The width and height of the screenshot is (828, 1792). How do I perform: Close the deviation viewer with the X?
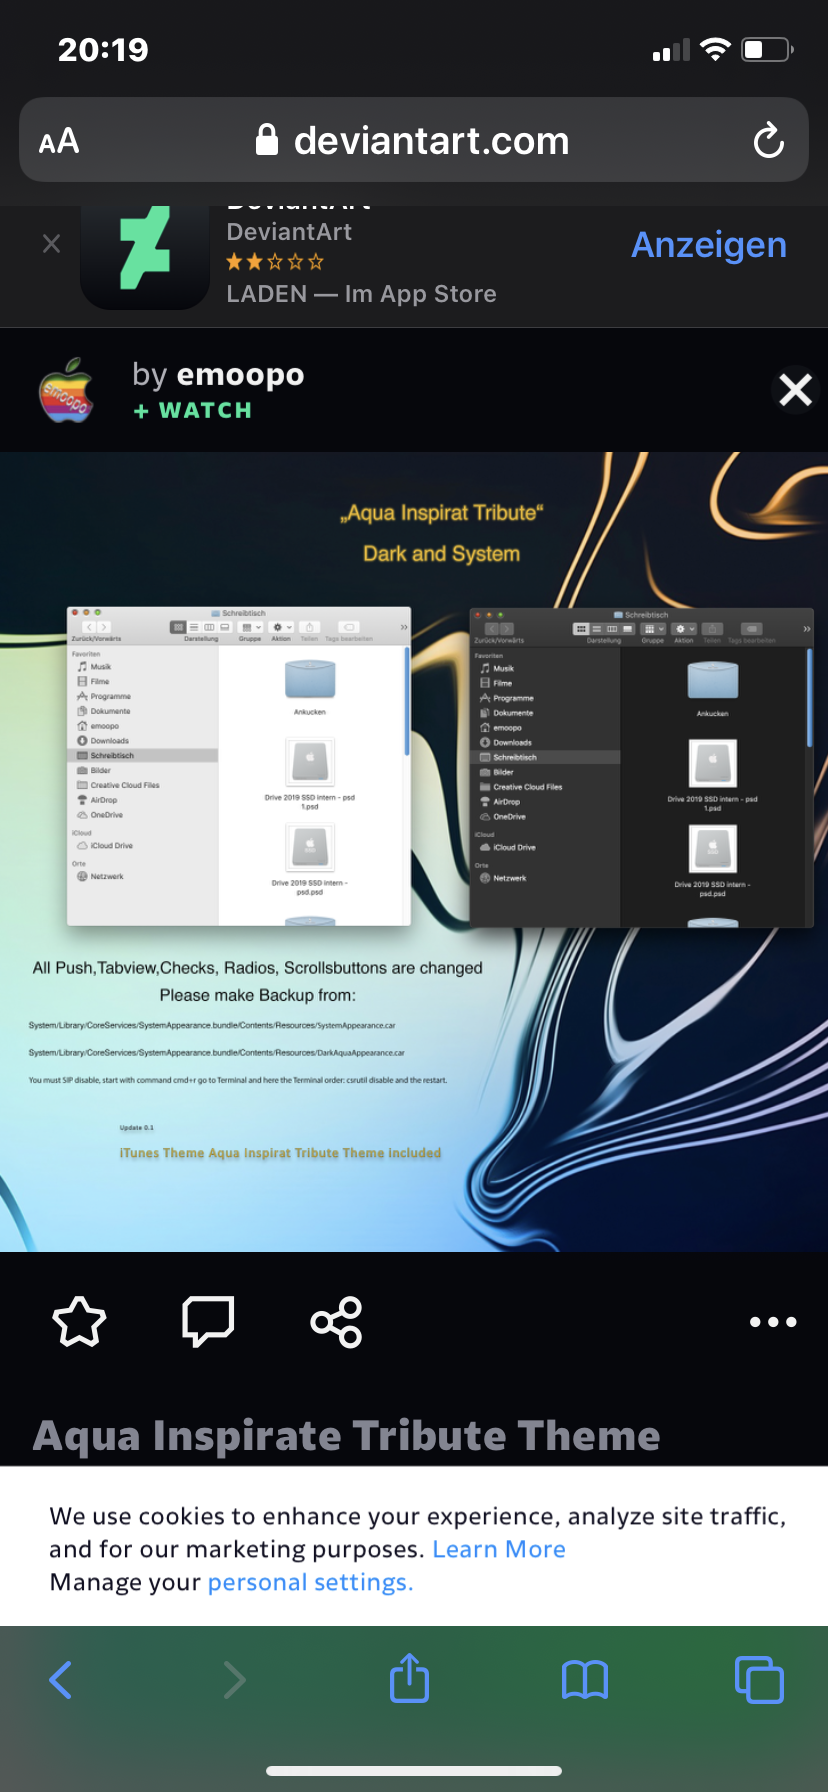pyautogui.click(x=795, y=390)
